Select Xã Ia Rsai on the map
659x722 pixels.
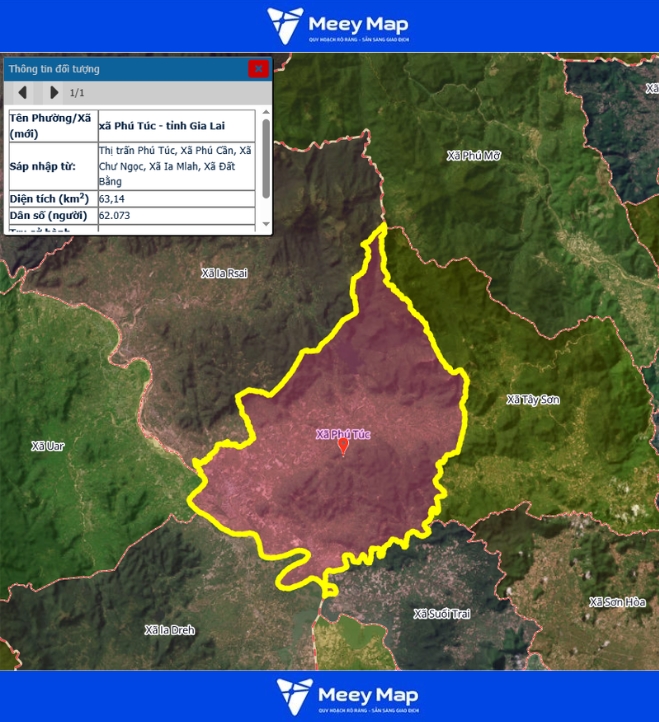point(223,272)
